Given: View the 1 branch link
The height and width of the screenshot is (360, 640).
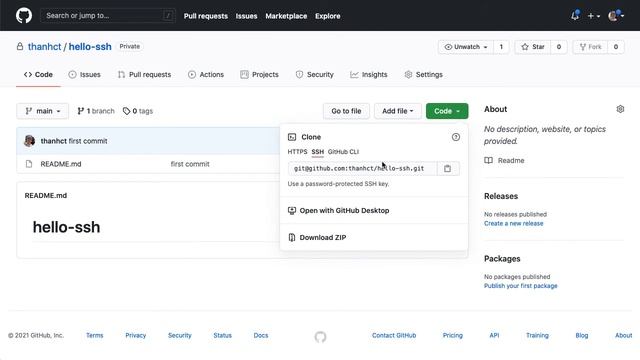Looking at the screenshot, I should 96,111.
